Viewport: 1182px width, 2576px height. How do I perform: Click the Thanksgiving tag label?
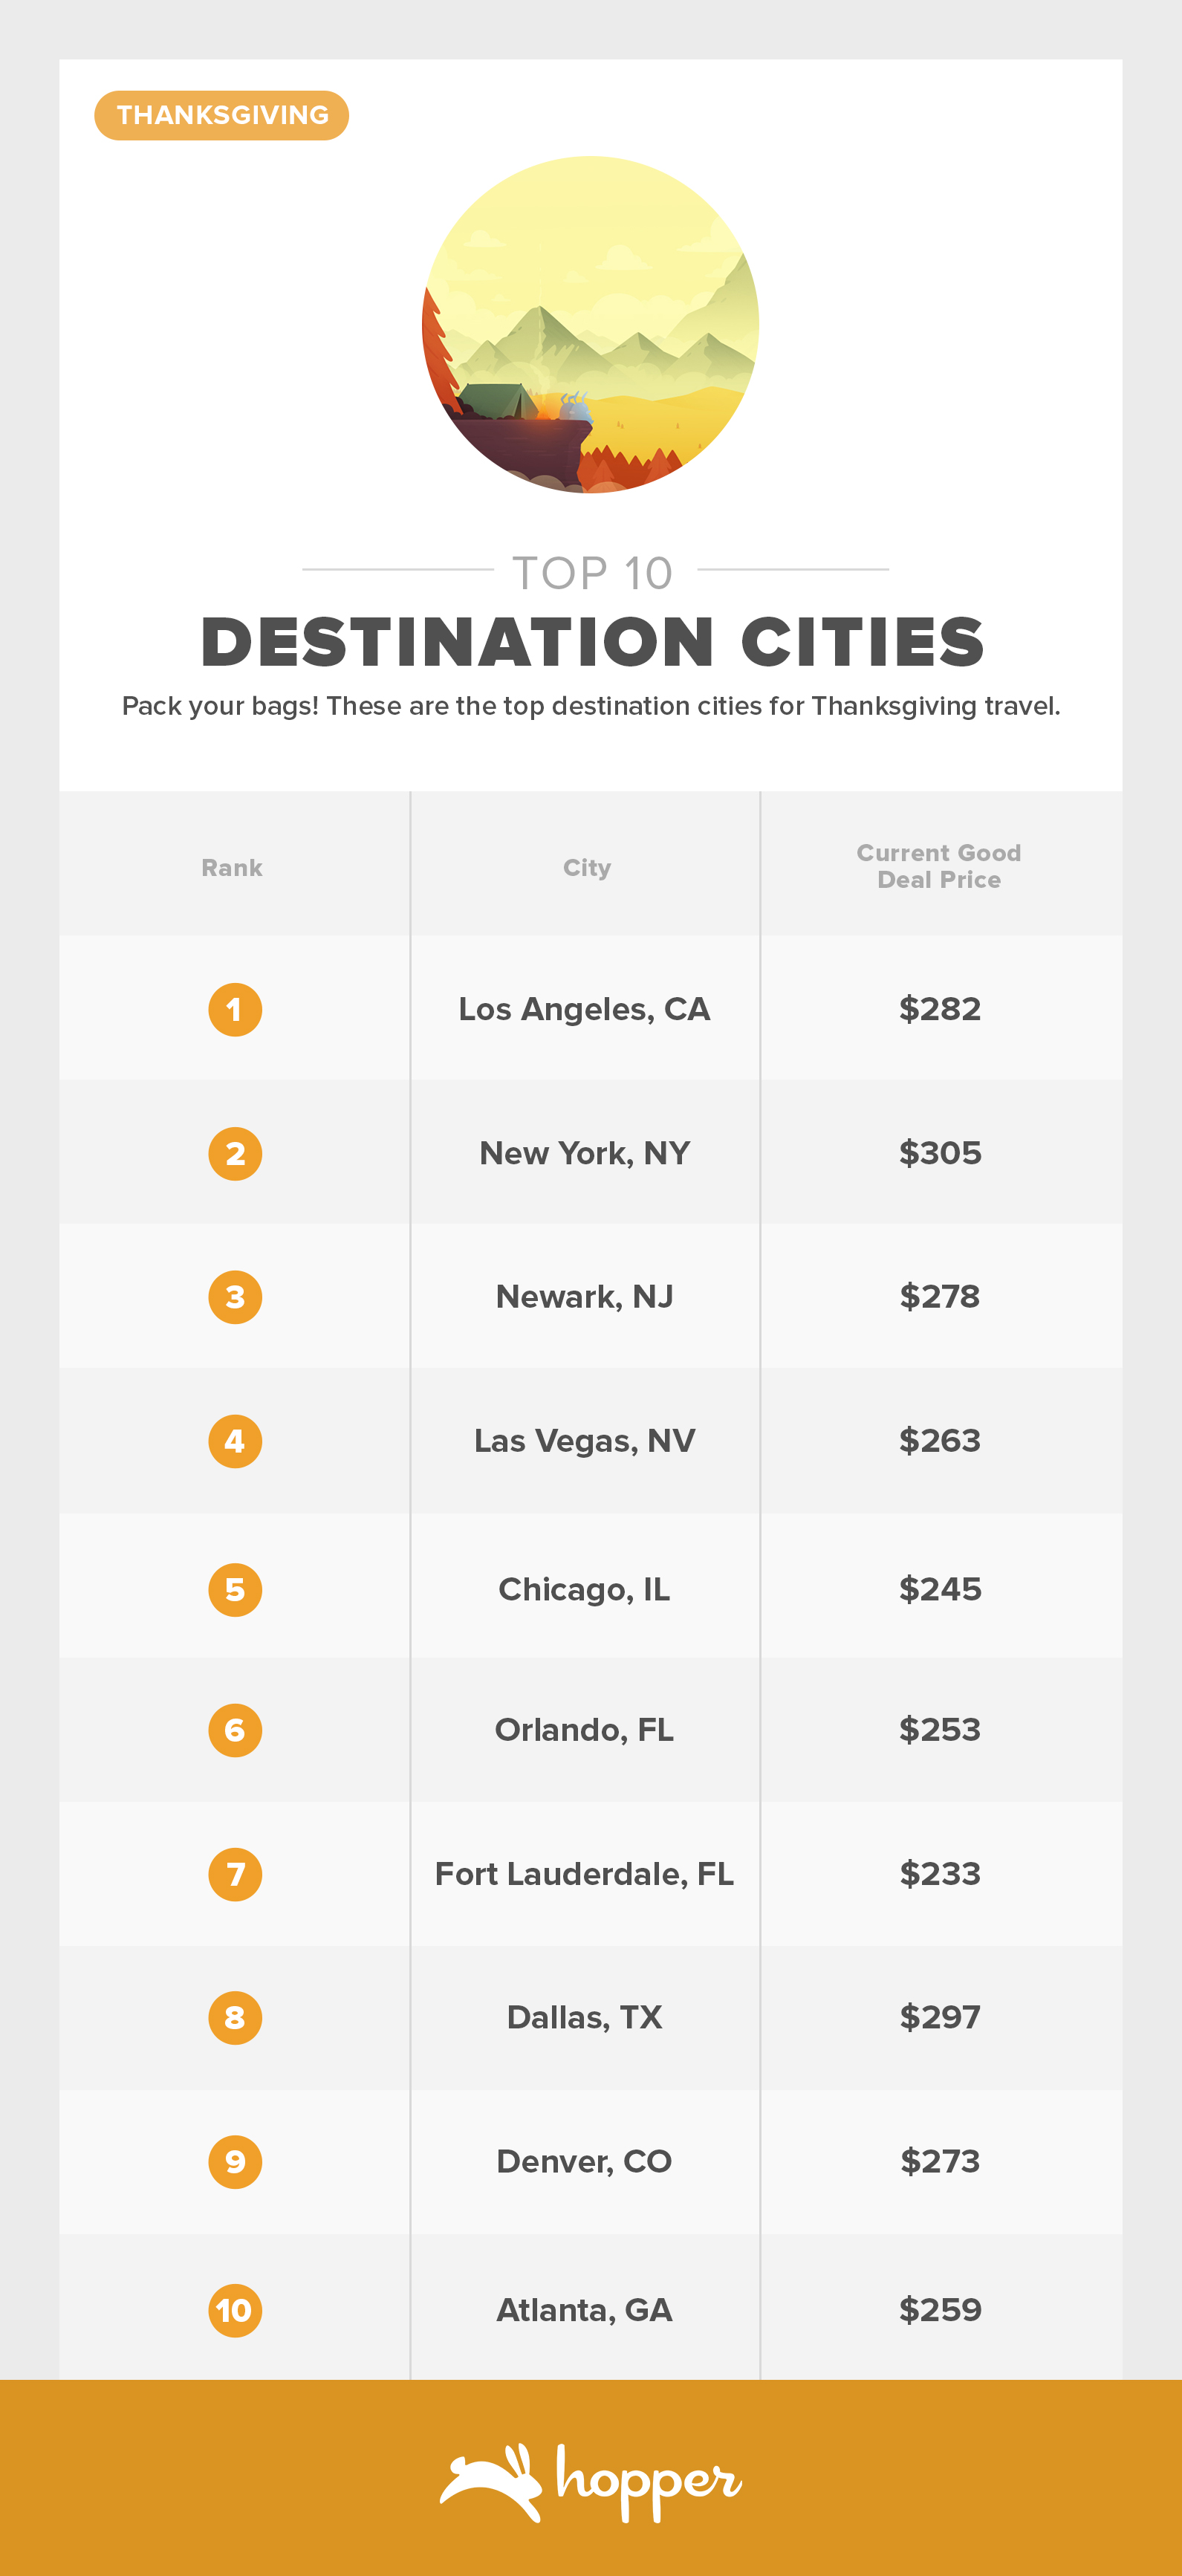click(222, 116)
